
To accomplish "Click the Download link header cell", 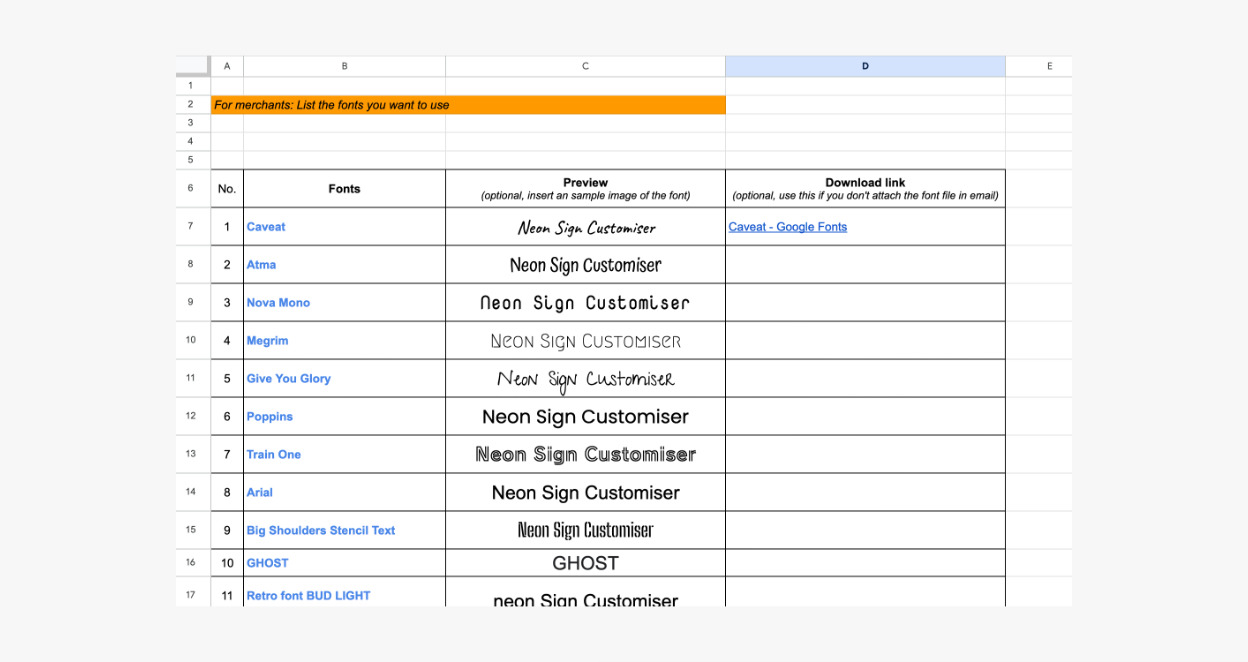I will [865, 188].
